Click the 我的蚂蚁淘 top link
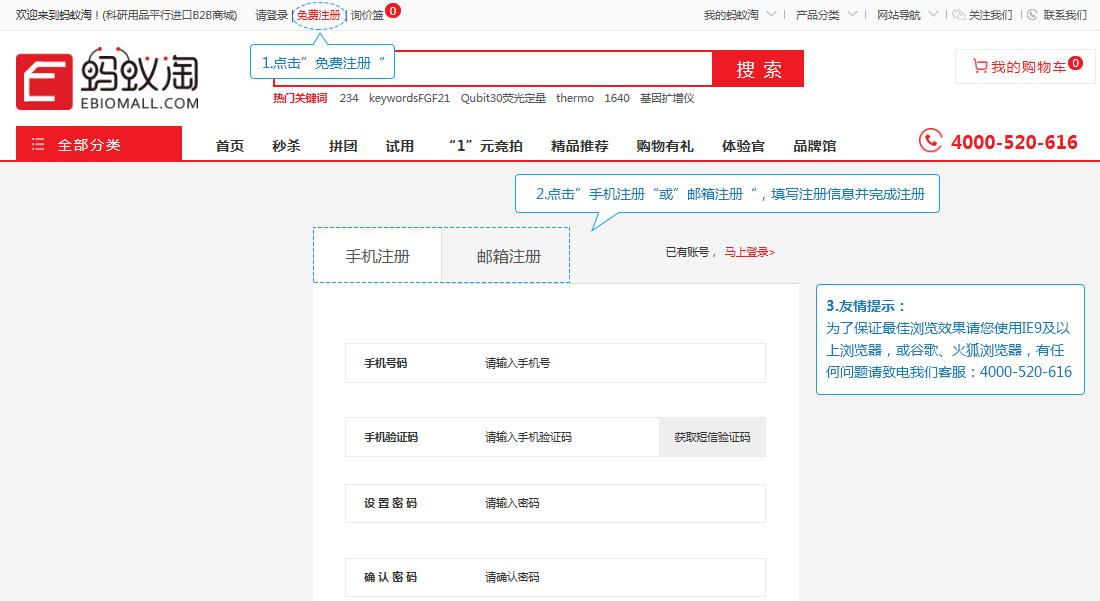Screen dimensions: 1100x601 tap(731, 15)
